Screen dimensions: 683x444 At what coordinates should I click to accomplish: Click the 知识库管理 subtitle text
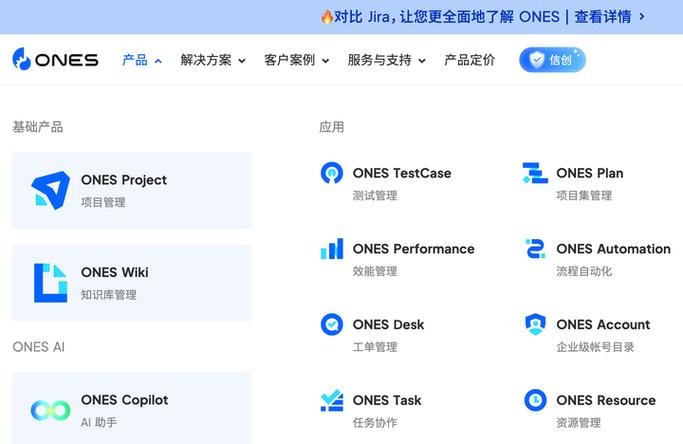click(x=108, y=295)
